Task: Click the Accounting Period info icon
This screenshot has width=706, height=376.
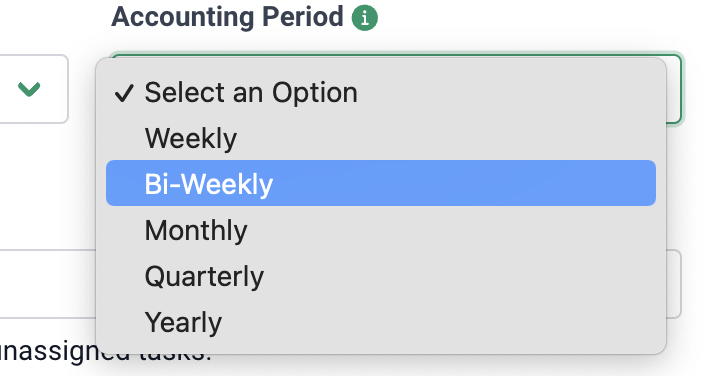Action: [x=365, y=18]
